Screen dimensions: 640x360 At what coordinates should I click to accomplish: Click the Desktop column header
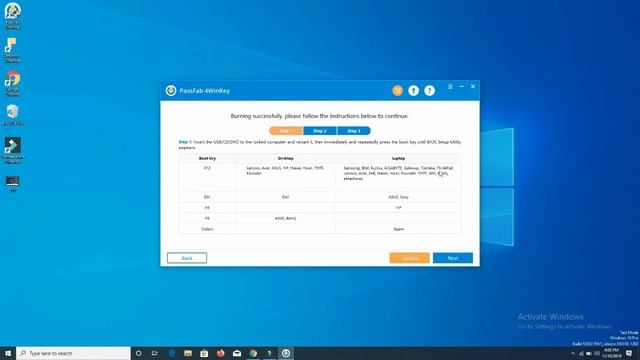coord(285,158)
